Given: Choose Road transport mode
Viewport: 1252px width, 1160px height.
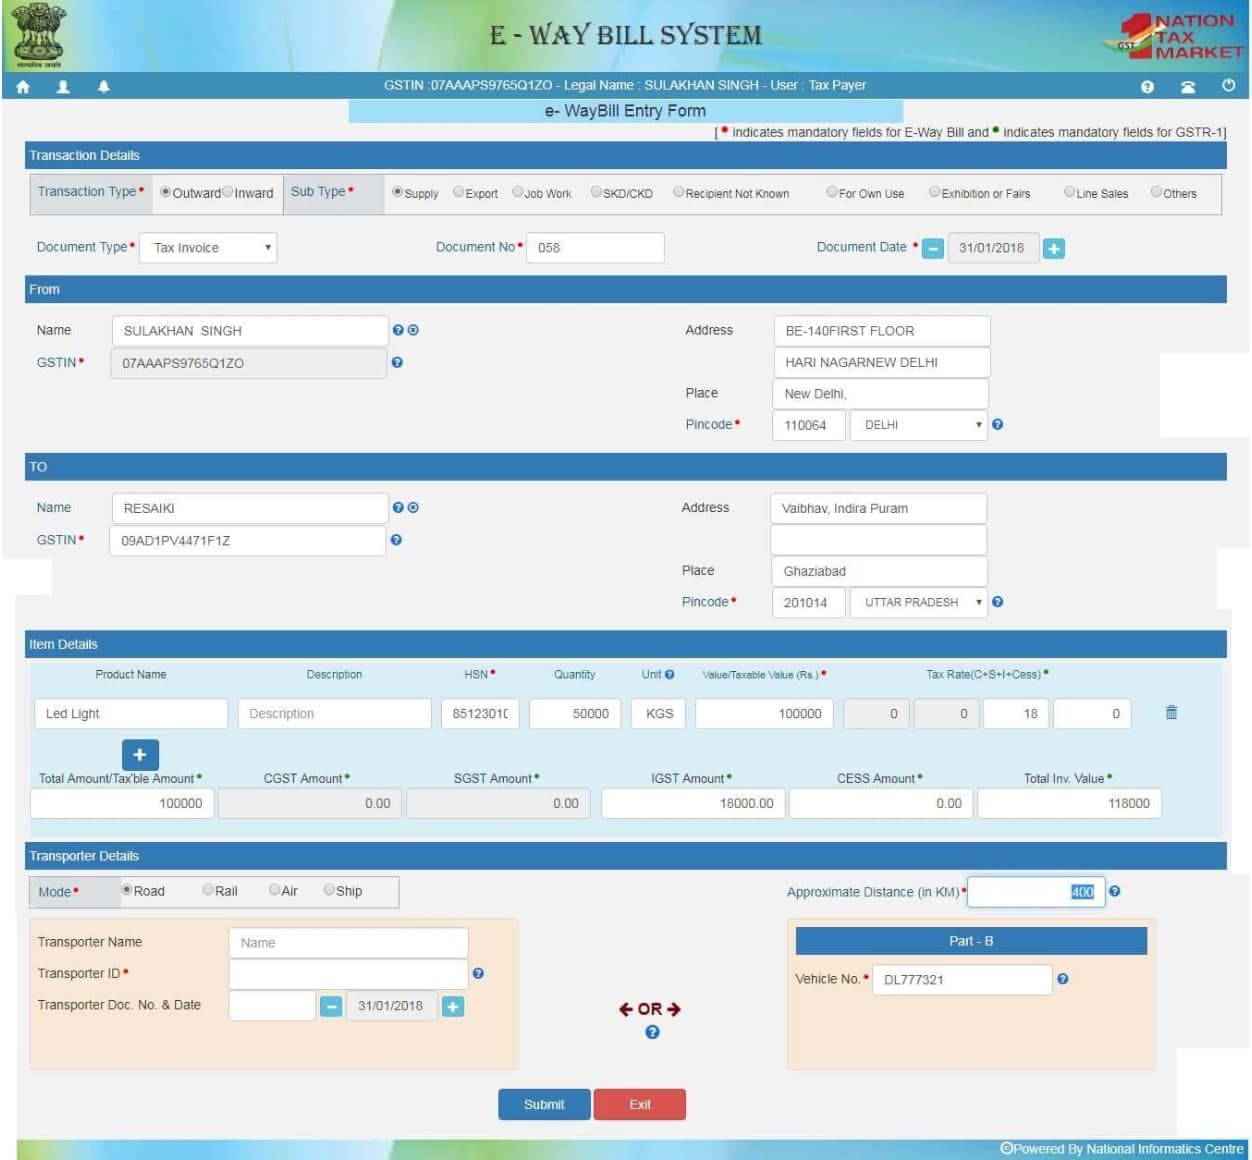Looking at the screenshot, I should pos(127,889).
